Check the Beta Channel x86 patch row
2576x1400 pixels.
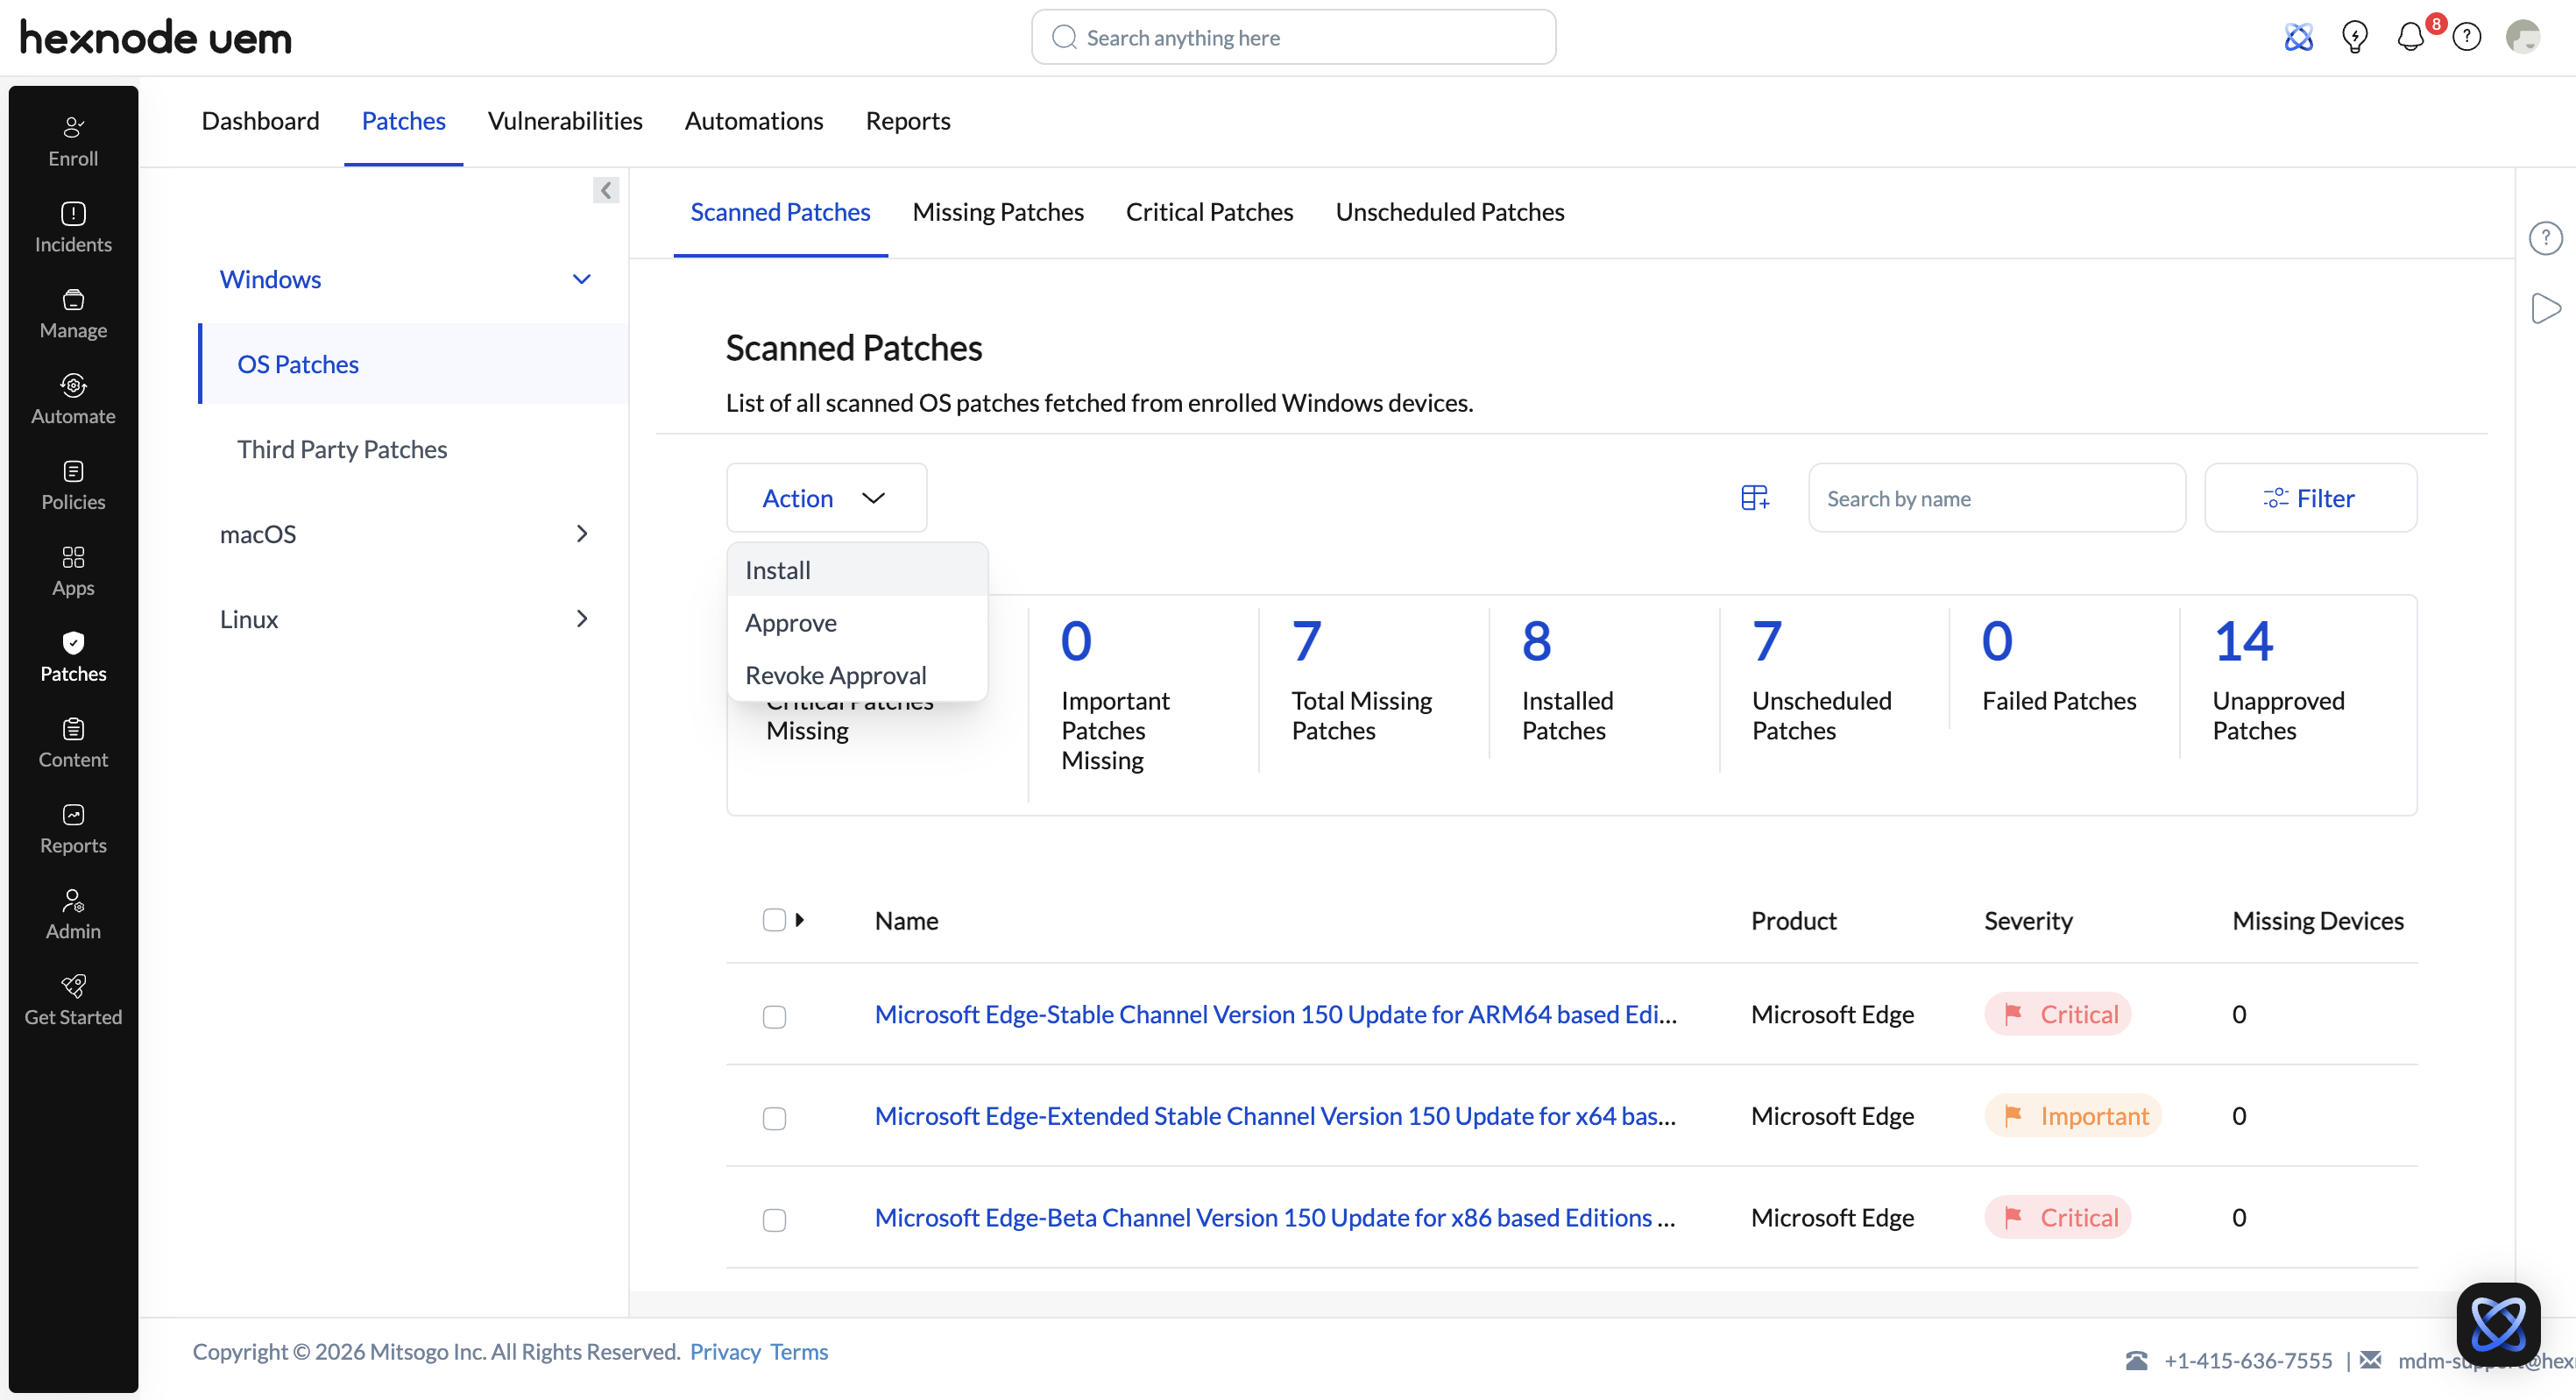point(774,1220)
